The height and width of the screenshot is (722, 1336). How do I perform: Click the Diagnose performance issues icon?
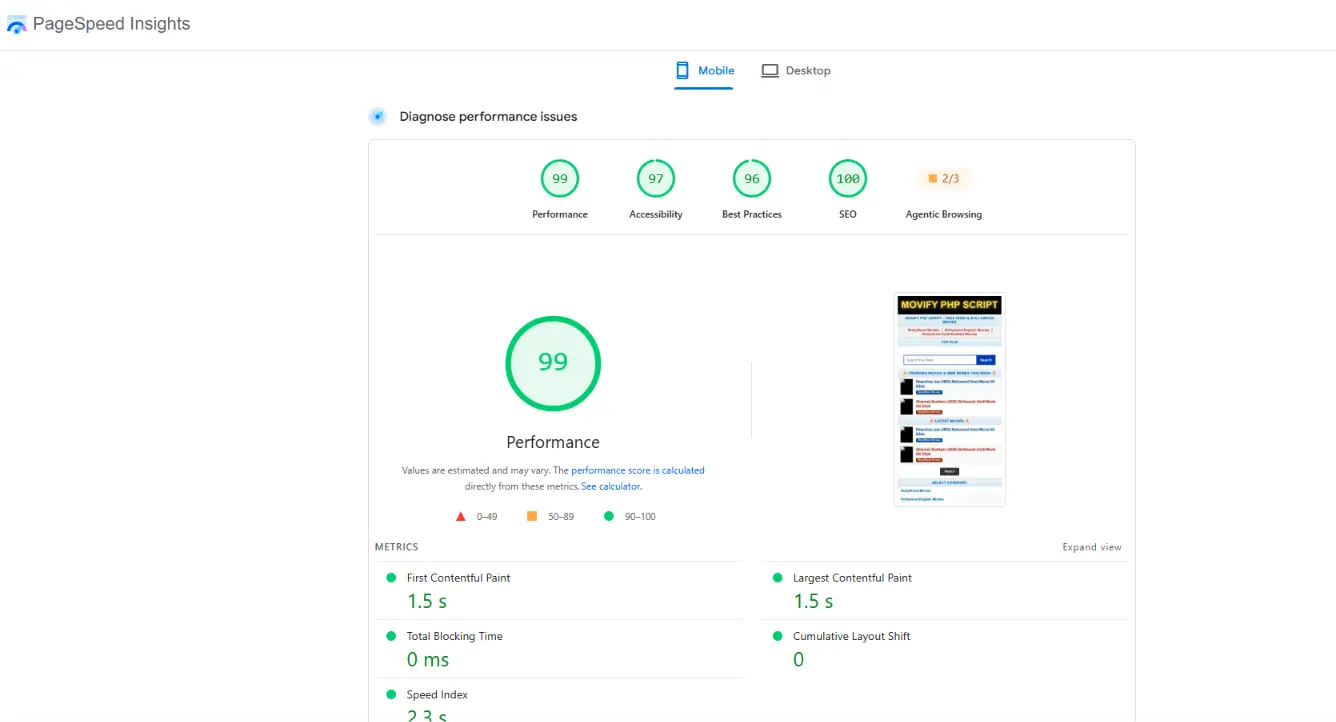pyautogui.click(x=378, y=116)
